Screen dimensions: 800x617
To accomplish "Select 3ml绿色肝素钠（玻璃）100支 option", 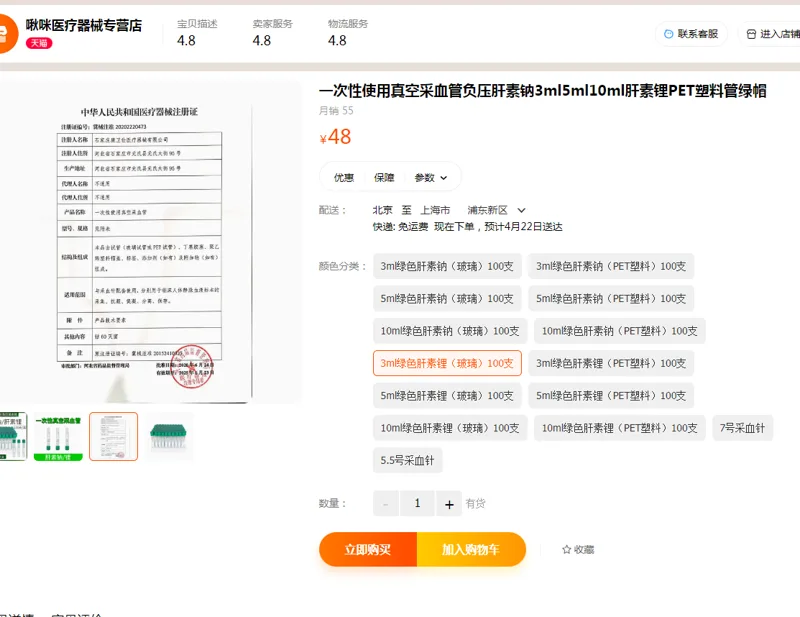I will [x=447, y=266].
